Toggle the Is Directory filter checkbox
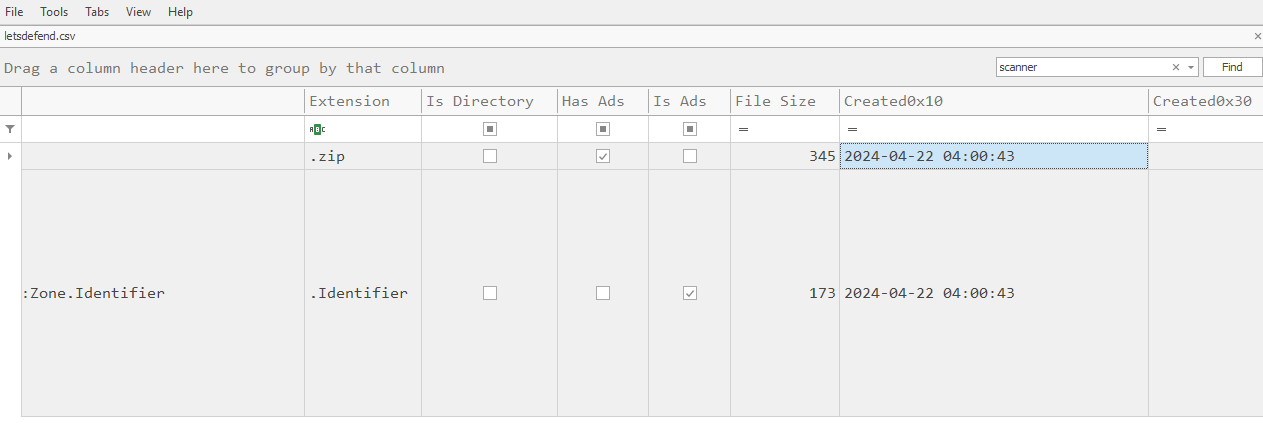The height and width of the screenshot is (441, 1263). 490,129
